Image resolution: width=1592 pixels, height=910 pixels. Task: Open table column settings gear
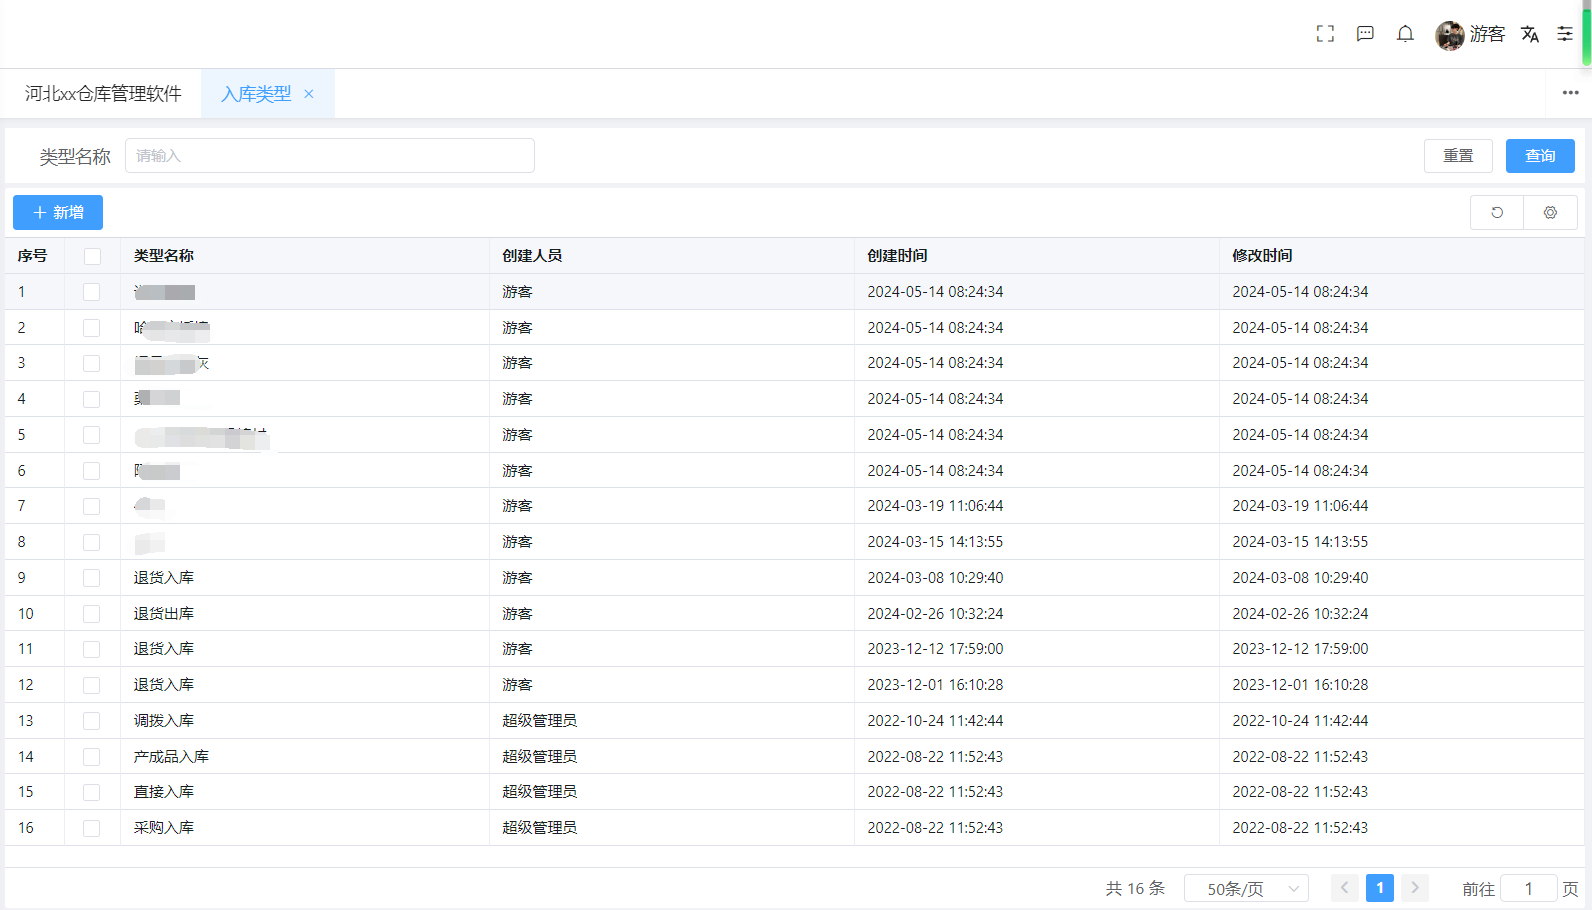tap(1550, 212)
